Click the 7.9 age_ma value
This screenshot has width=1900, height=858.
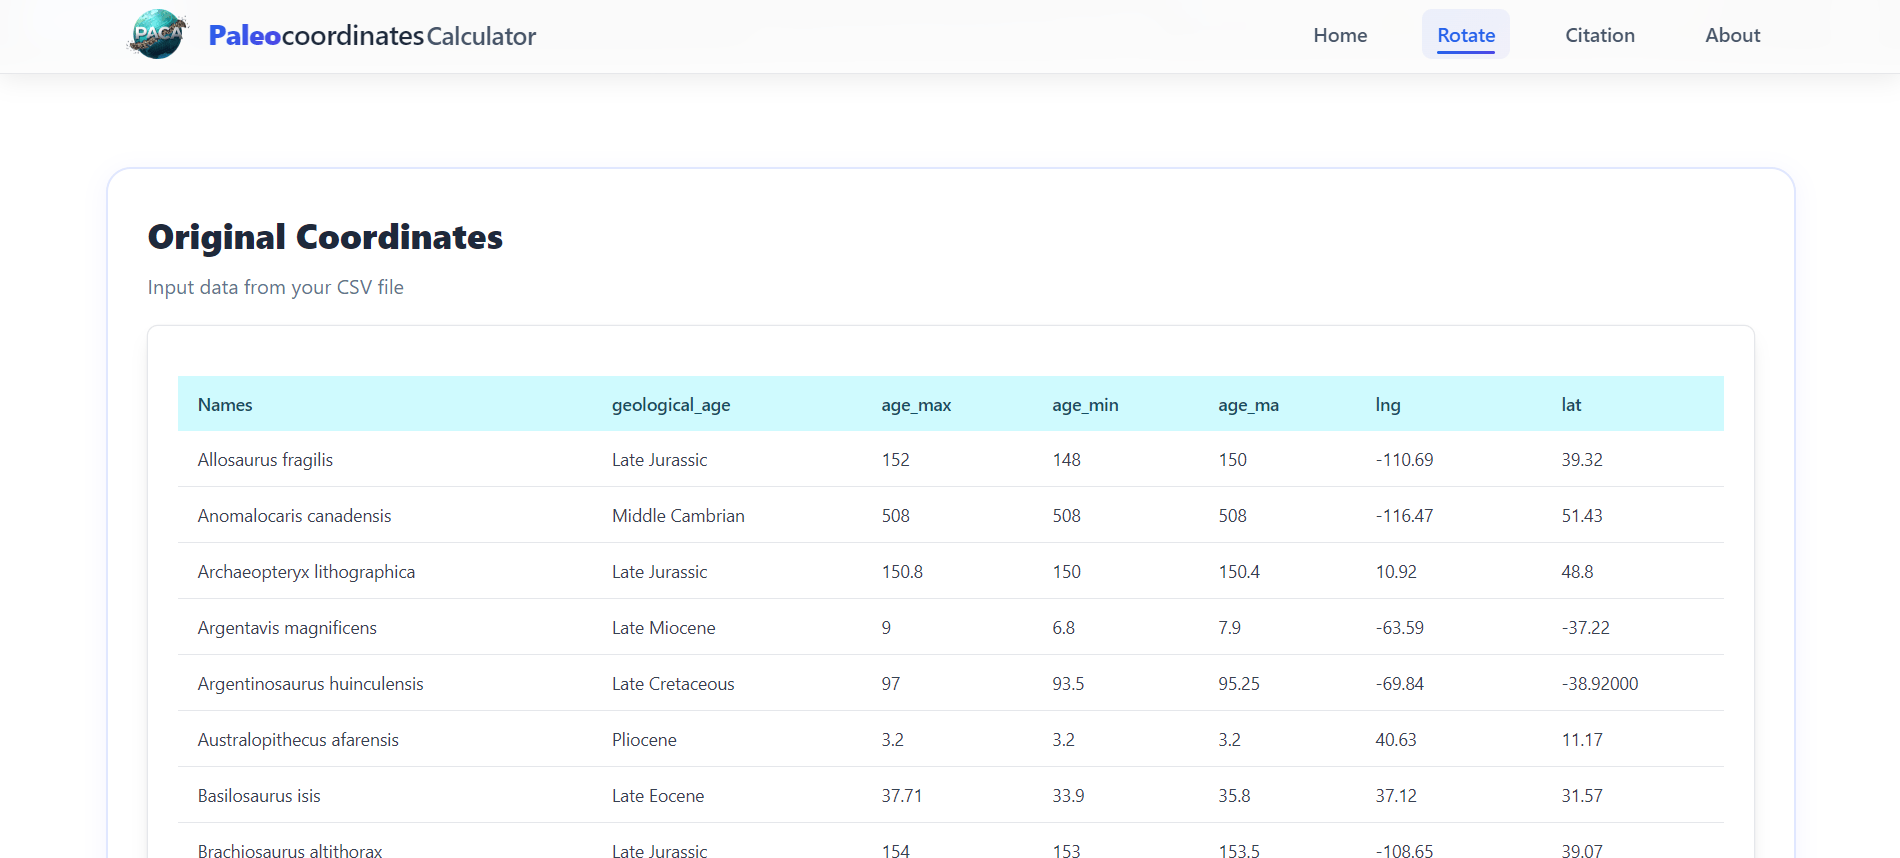1229,628
